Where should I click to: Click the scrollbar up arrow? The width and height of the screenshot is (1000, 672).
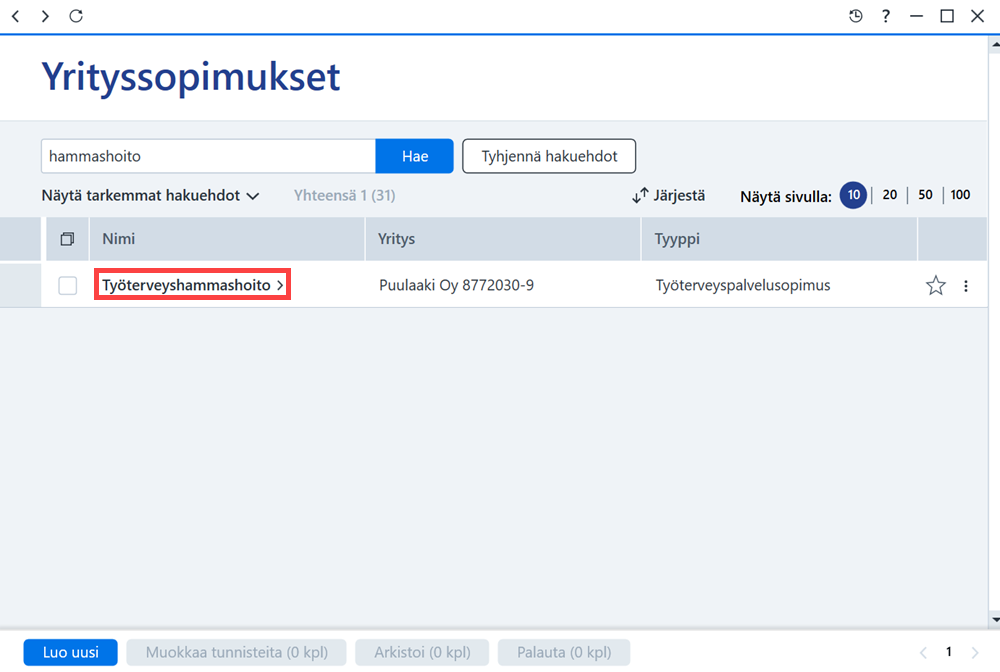pyautogui.click(x=995, y=45)
